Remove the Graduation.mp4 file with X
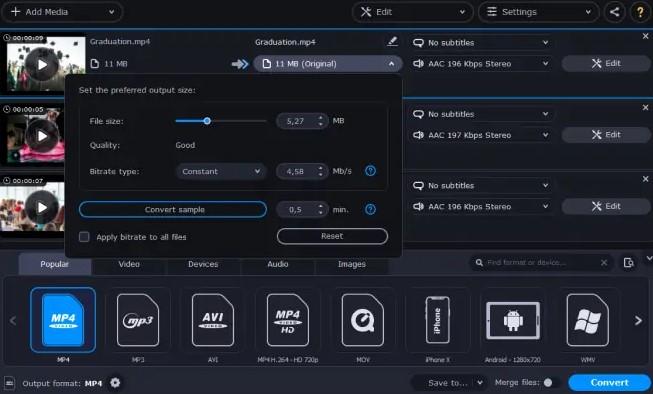This screenshot has width=653, height=394. pyautogui.click(x=646, y=36)
